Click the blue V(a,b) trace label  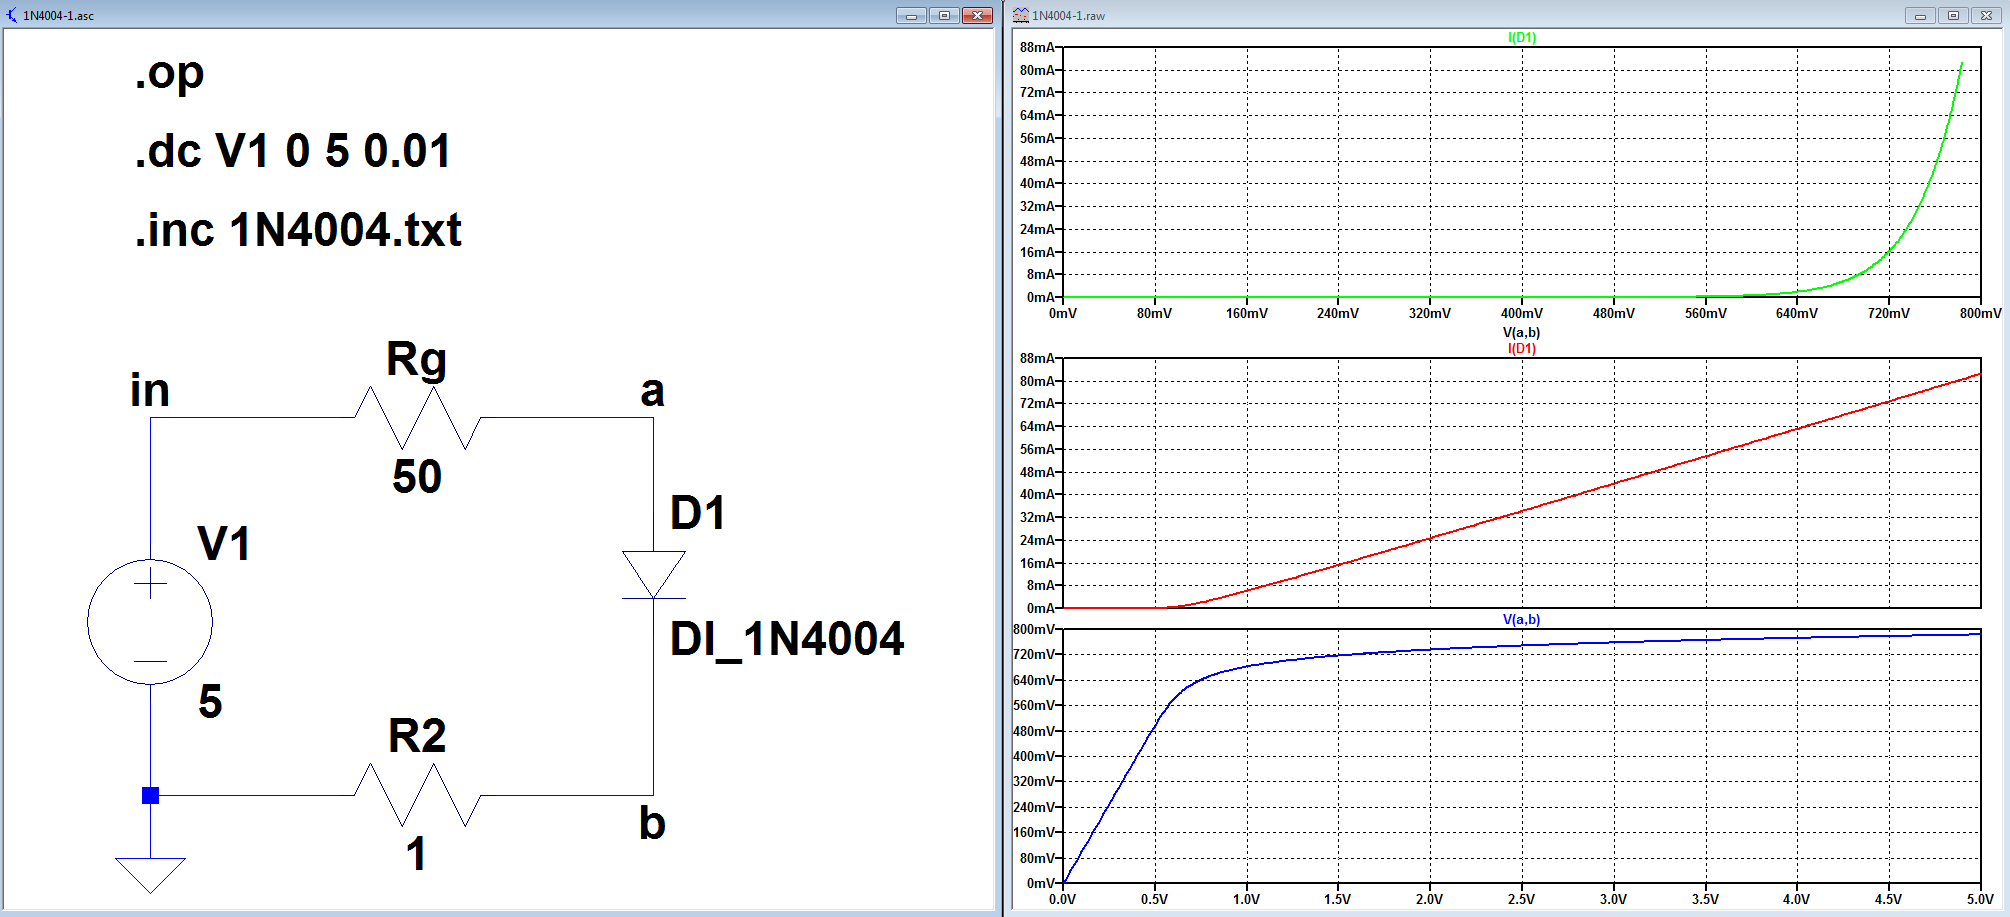(1521, 619)
